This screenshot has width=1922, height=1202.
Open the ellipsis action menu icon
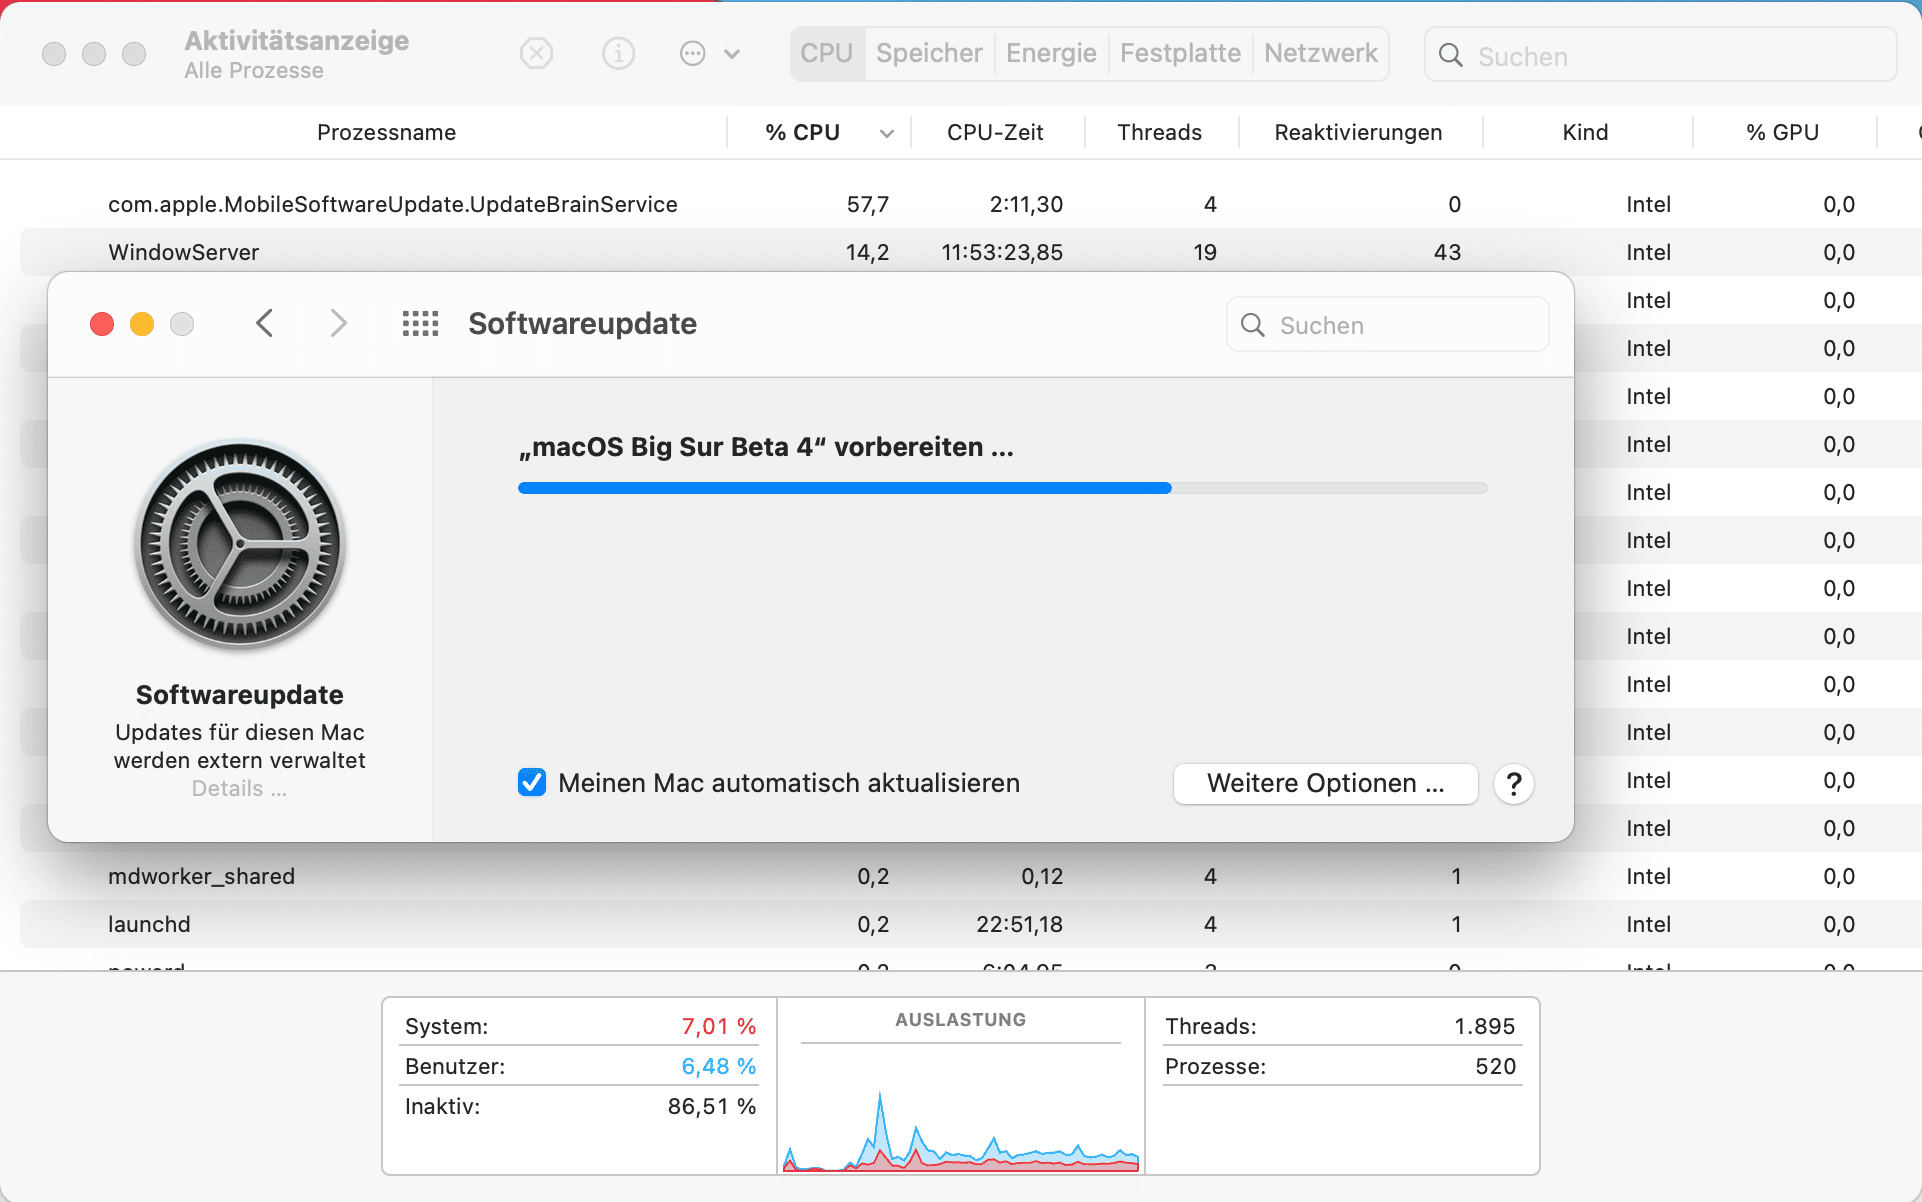(x=693, y=53)
